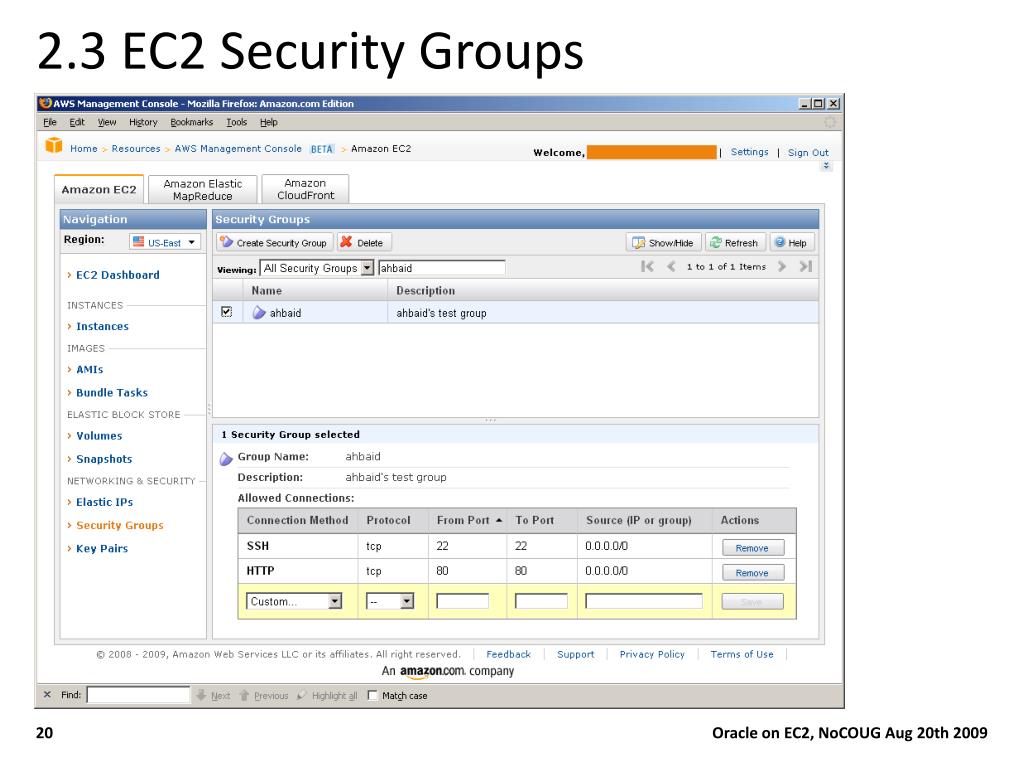Open Snapshots in navigation

104,459
